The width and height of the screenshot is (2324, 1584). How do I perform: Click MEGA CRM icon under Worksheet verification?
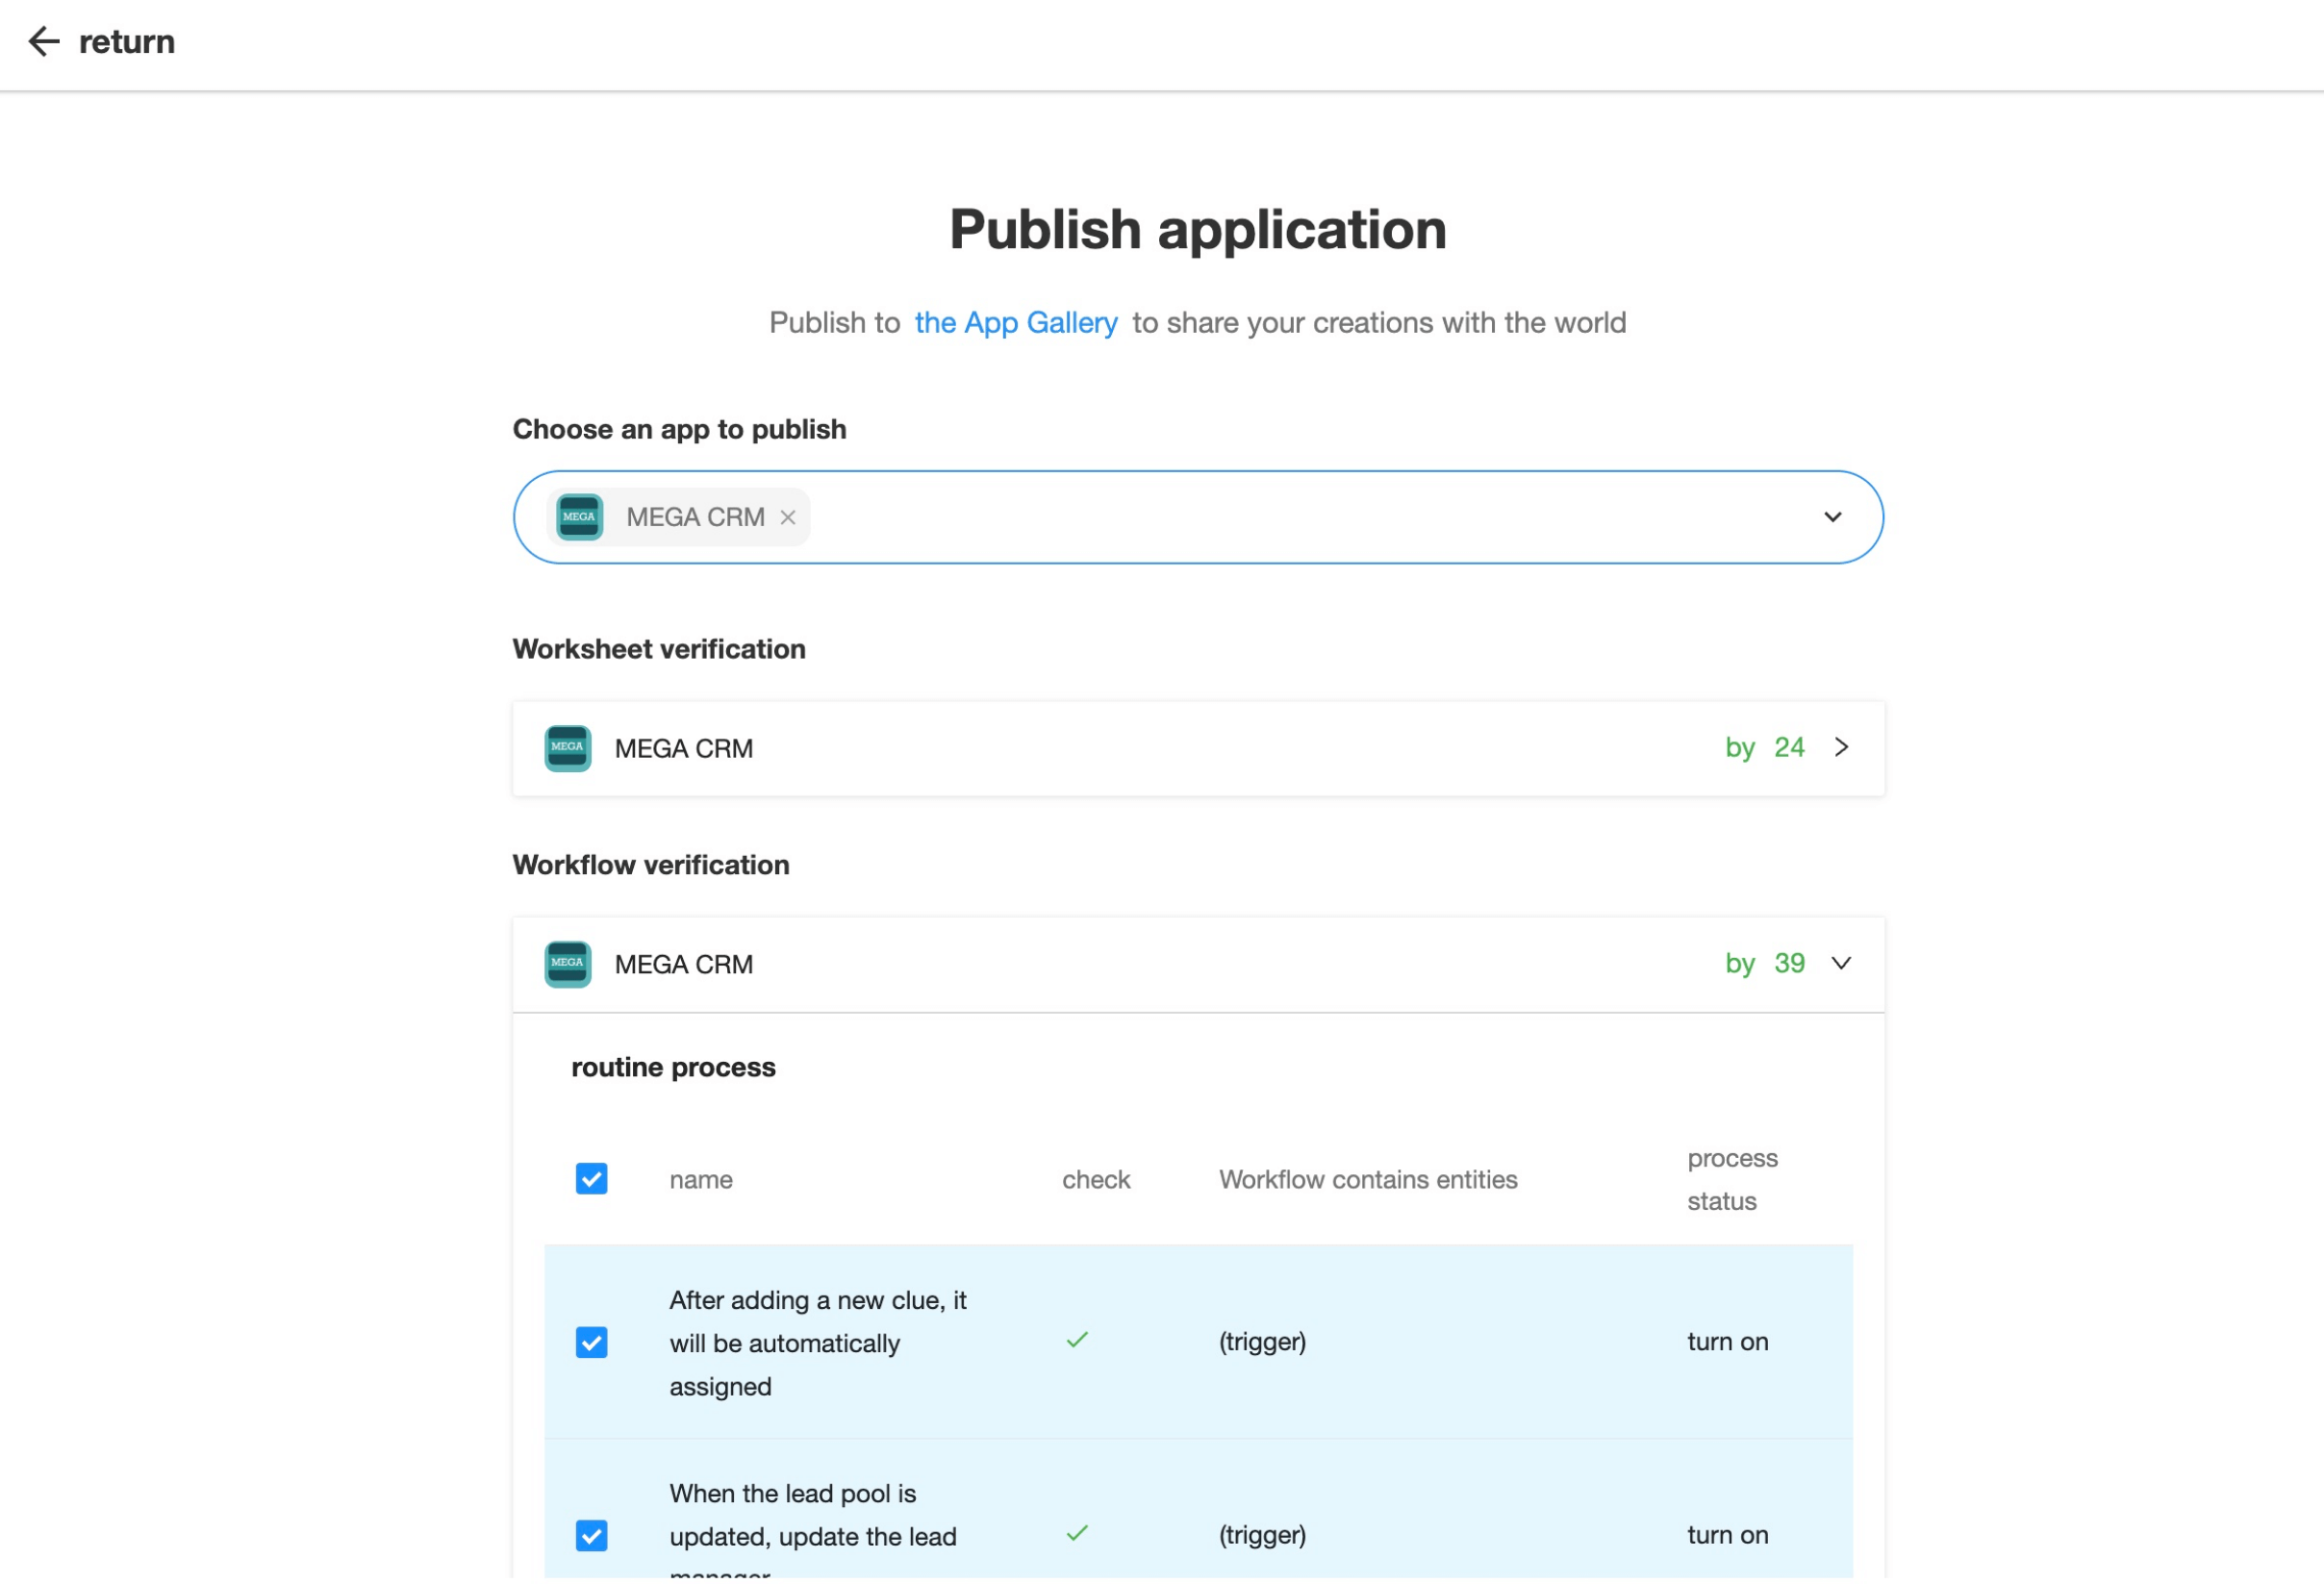click(x=567, y=749)
